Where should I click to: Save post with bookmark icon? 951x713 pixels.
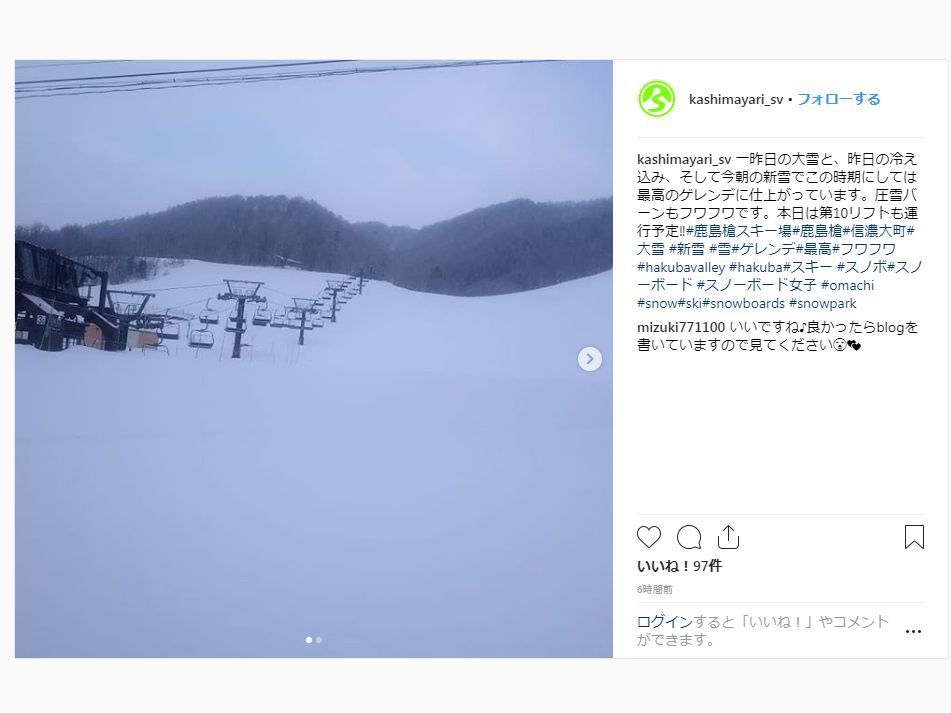[914, 537]
